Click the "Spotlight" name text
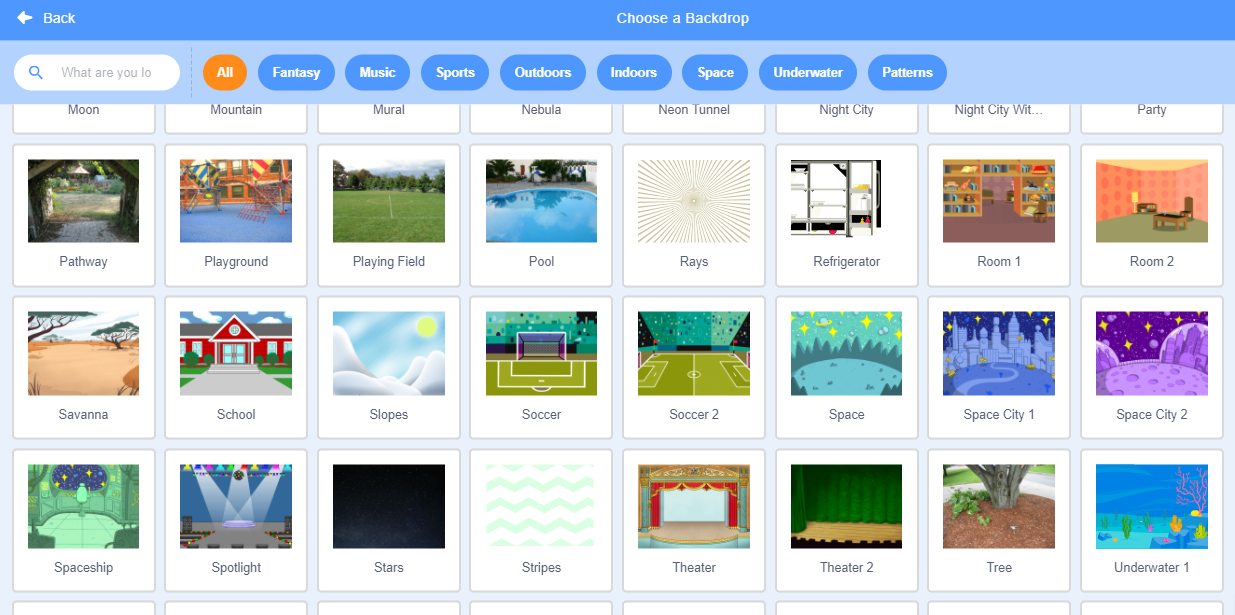Image resolution: width=1235 pixels, height=615 pixels. coord(236,567)
